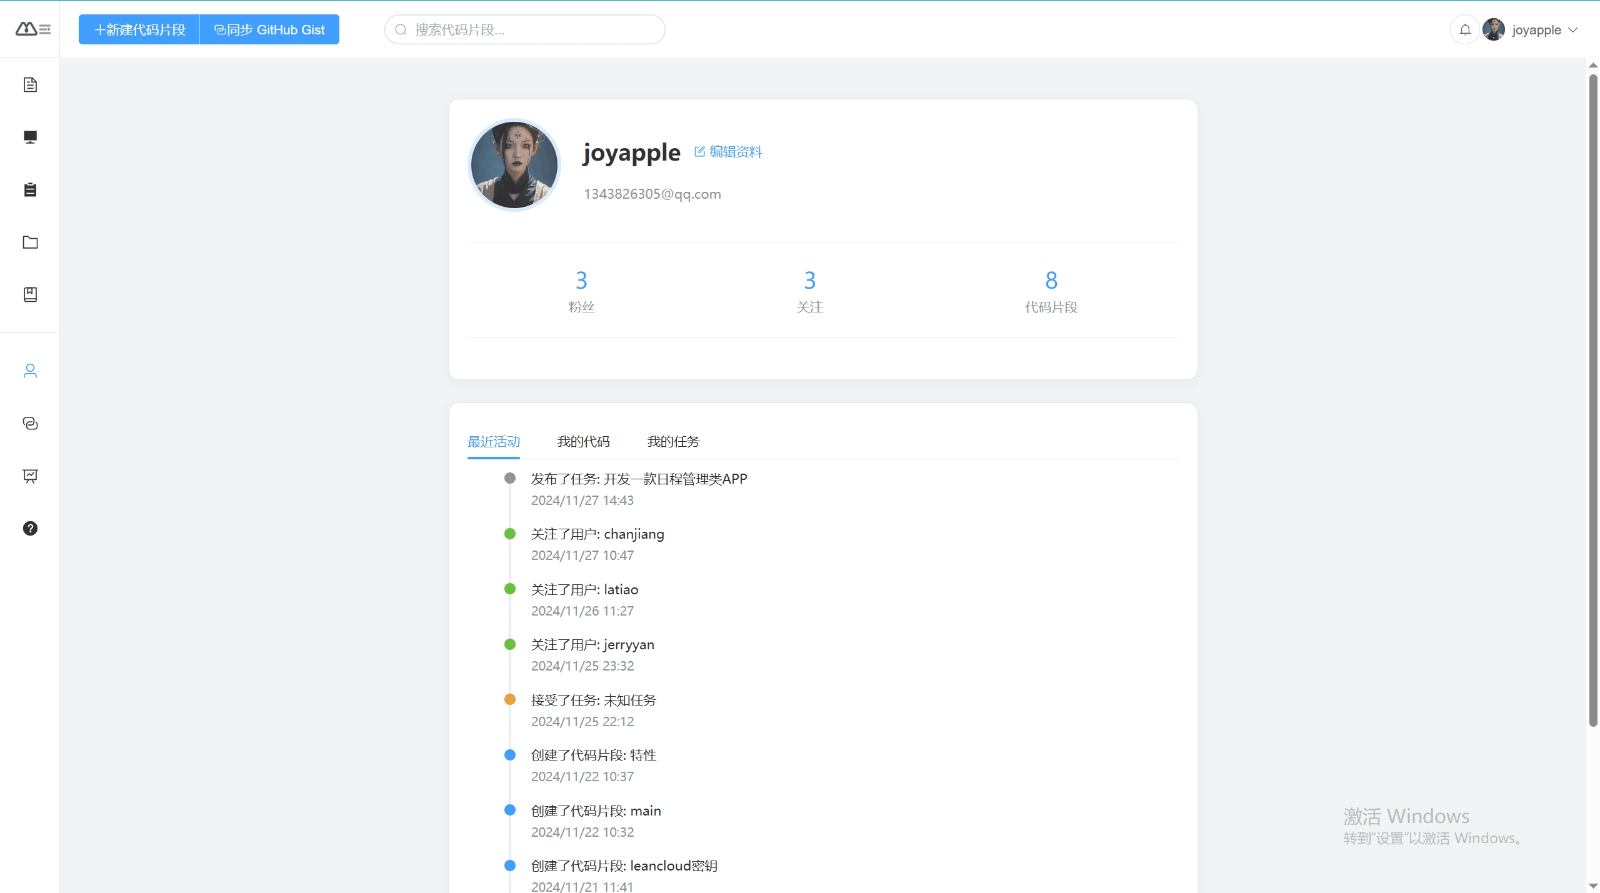Open the folder sidebar icon

coord(30,242)
